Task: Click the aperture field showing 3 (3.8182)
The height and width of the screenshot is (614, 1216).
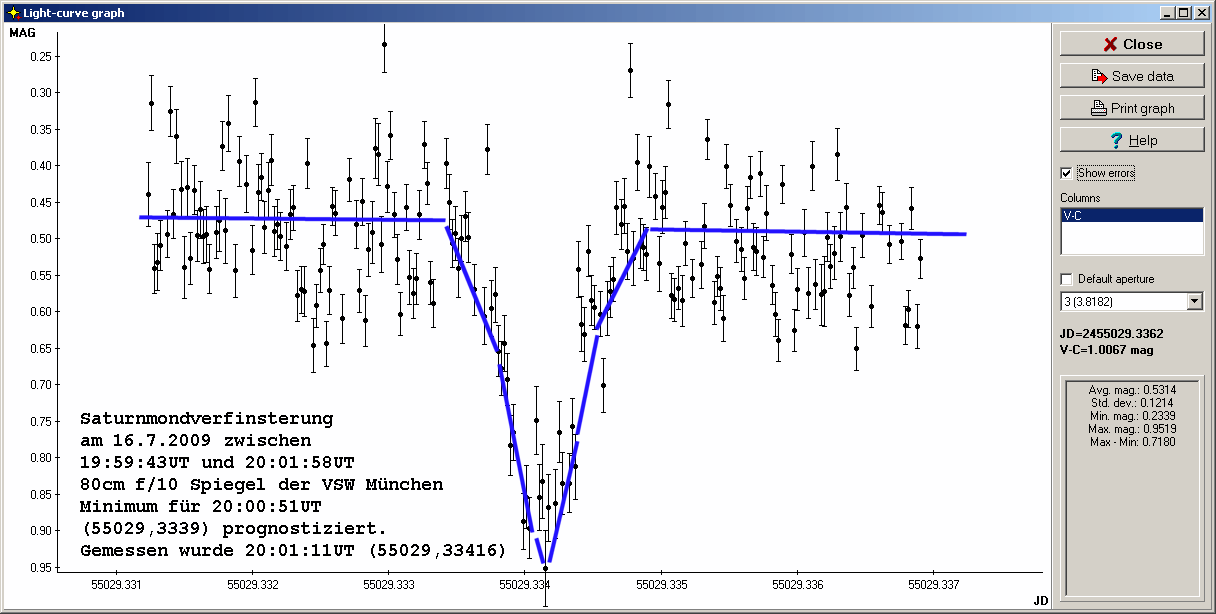Action: tap(1120, 301)
